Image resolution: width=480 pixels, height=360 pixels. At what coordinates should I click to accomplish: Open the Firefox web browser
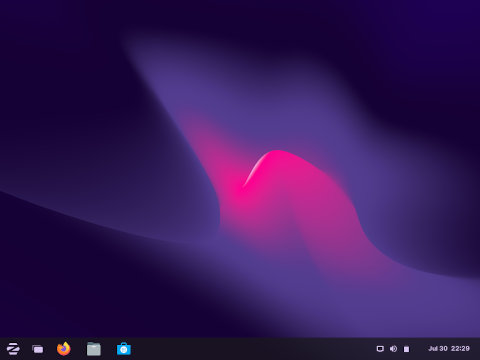[x=64, y=349]
